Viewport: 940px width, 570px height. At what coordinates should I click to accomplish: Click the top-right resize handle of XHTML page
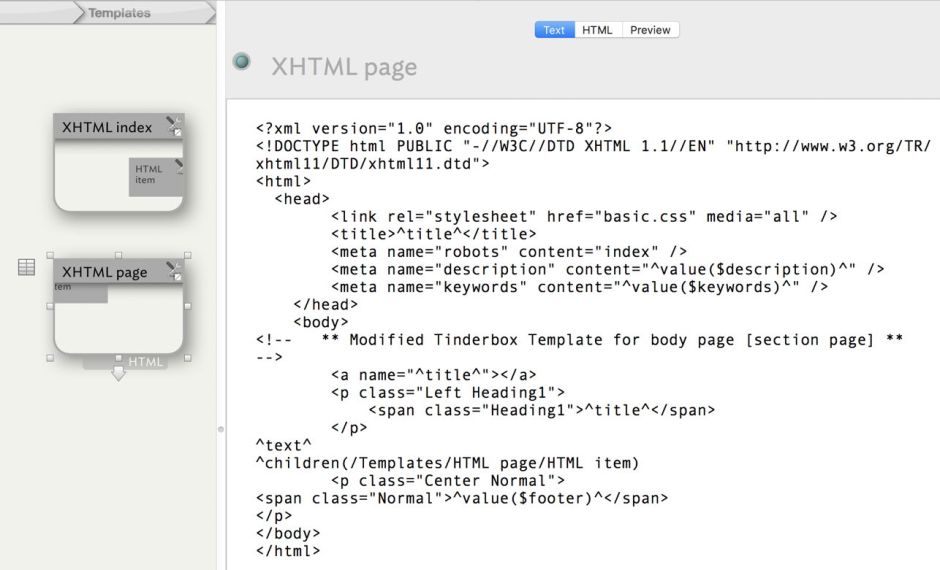(x=187, y=255)
